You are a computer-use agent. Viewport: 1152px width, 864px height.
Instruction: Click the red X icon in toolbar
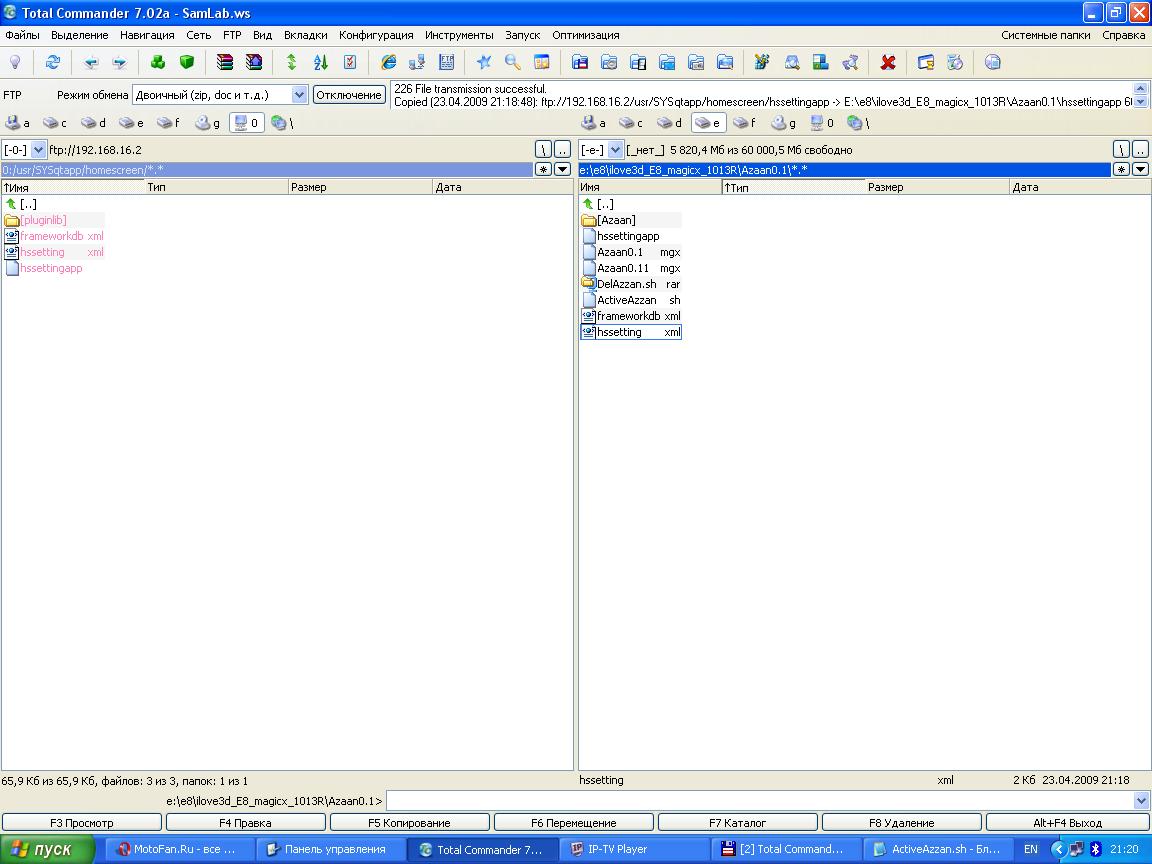(888, 62)
